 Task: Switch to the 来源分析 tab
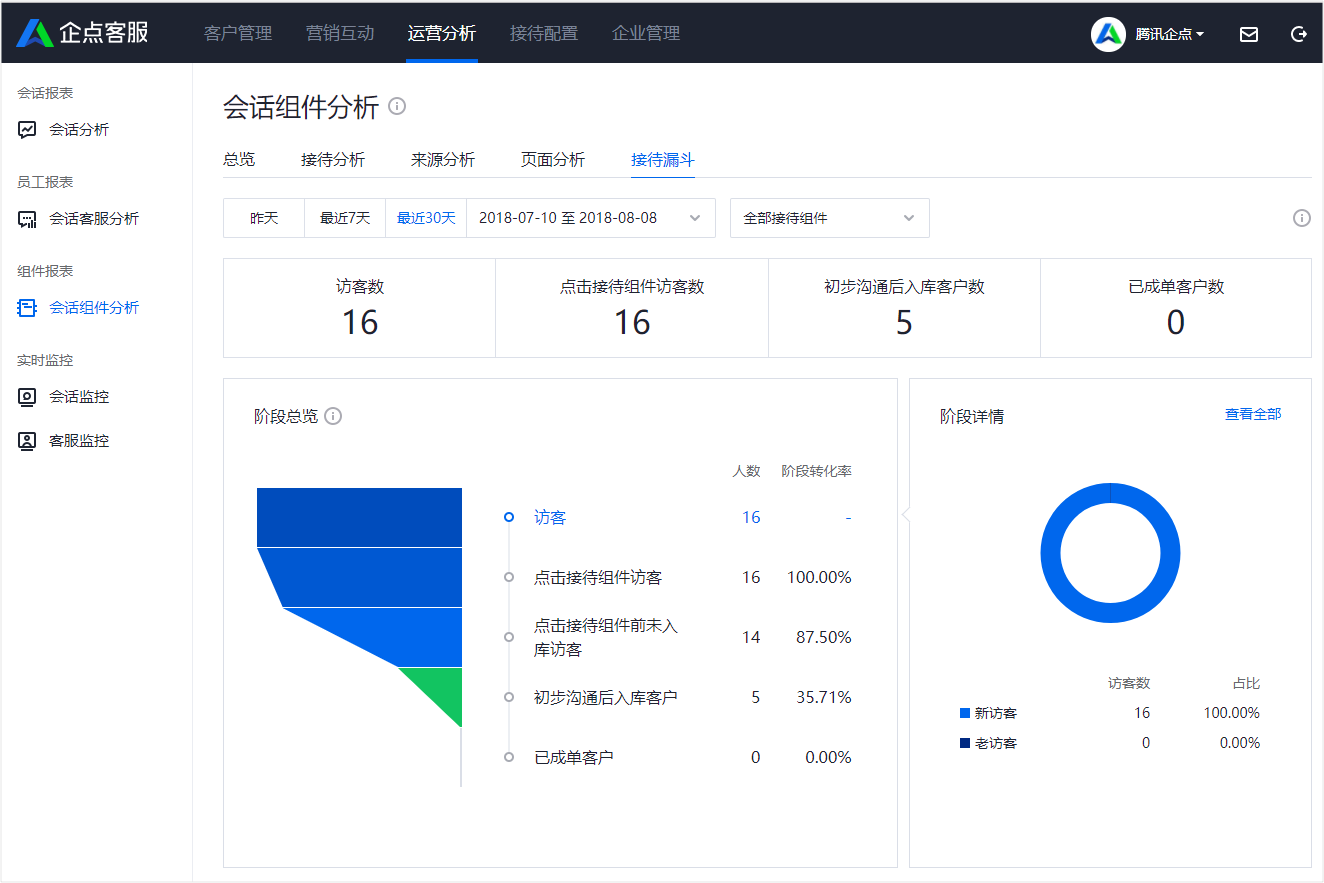[443, 160]
